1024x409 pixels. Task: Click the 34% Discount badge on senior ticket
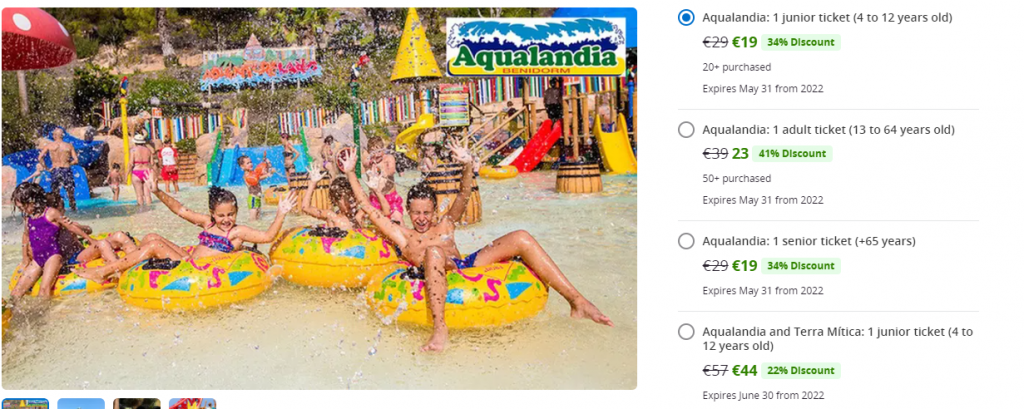pos(801,266)
